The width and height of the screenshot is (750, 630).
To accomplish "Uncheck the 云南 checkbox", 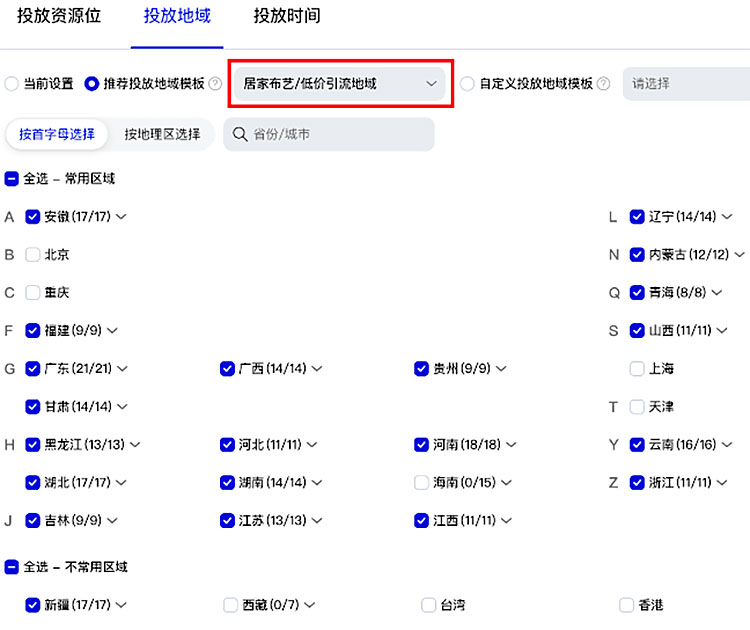I will pyautogui.click(x=637, y=444).
